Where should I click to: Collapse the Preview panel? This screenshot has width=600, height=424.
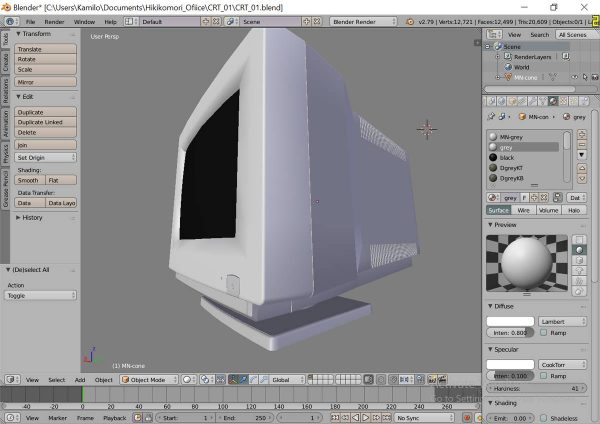(x=490, y=224)
